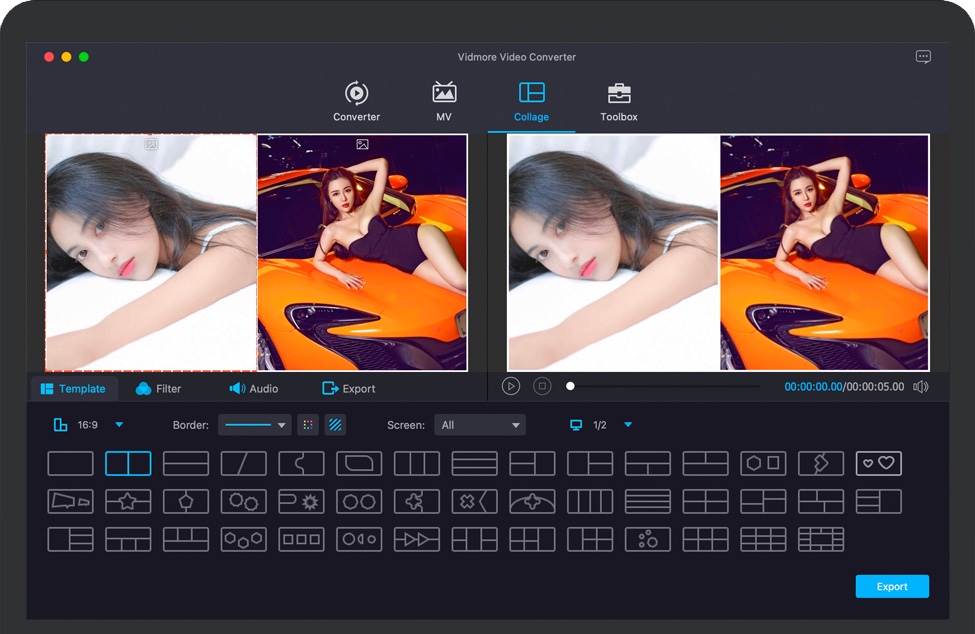Mute the preview with the speaker icon
This screenshot has width=975, height=634.
tap(920, 387)
